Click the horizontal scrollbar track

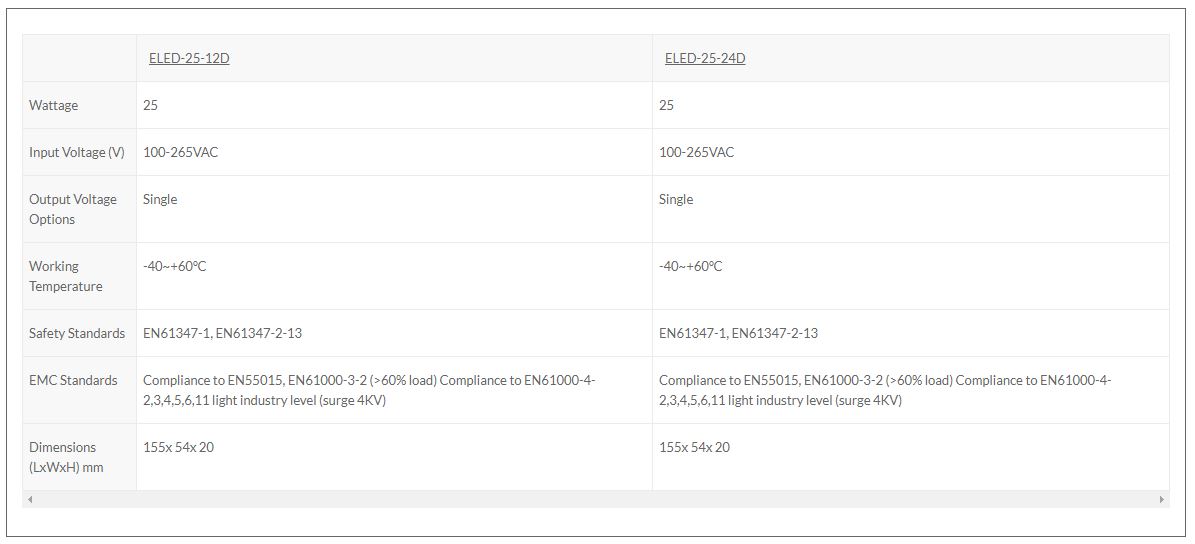point(596,500)
